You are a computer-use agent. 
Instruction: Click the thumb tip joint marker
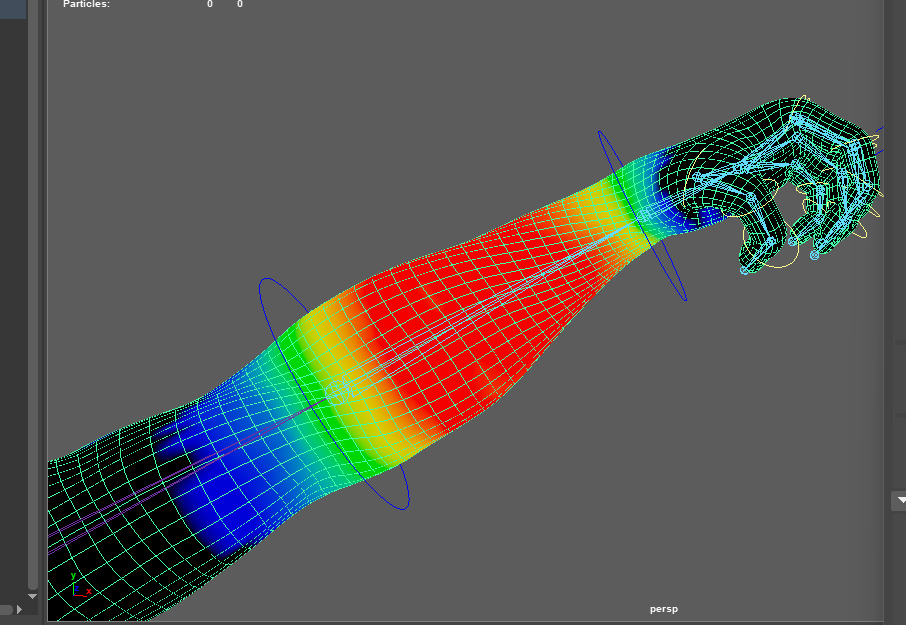coord(744,270)
